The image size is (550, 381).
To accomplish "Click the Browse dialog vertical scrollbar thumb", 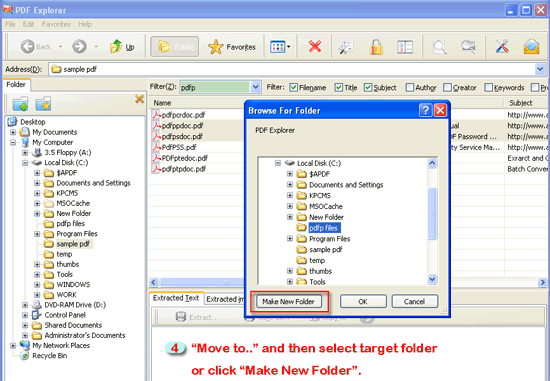I will click(432, 213).
